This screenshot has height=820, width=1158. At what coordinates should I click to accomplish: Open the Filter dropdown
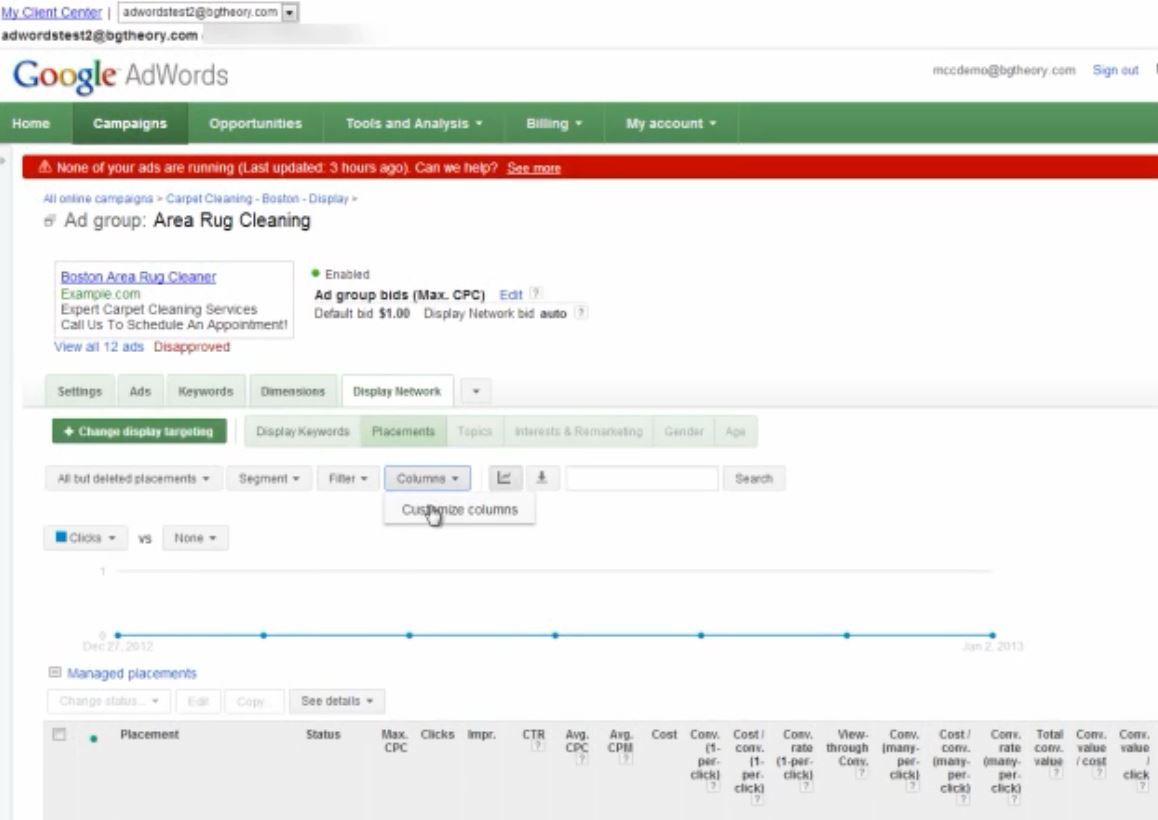click(348, 479)
